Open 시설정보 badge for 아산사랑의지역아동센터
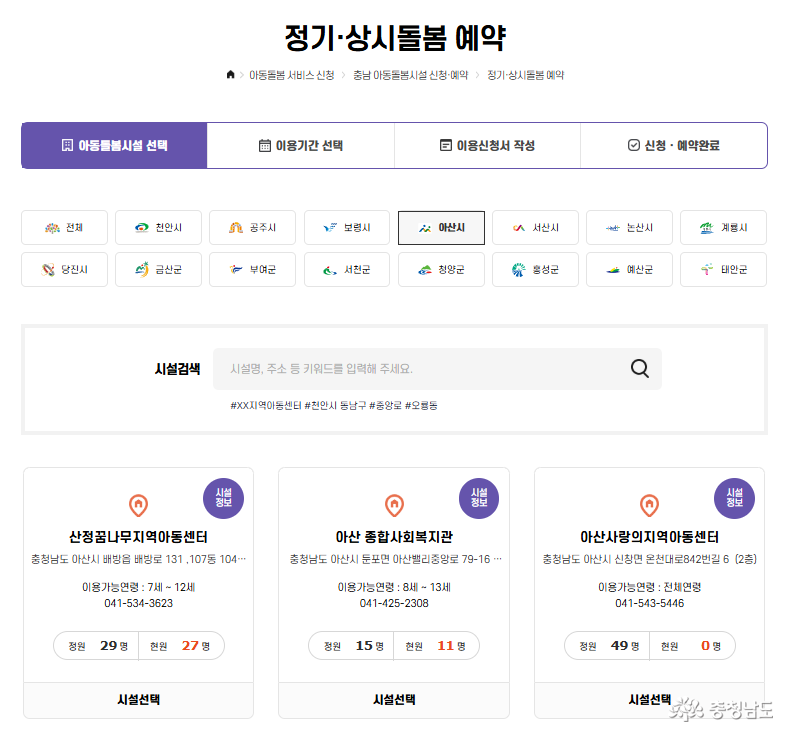Viewport: 789px width, 733px height. pyautogui.click(x=735, y=498)
